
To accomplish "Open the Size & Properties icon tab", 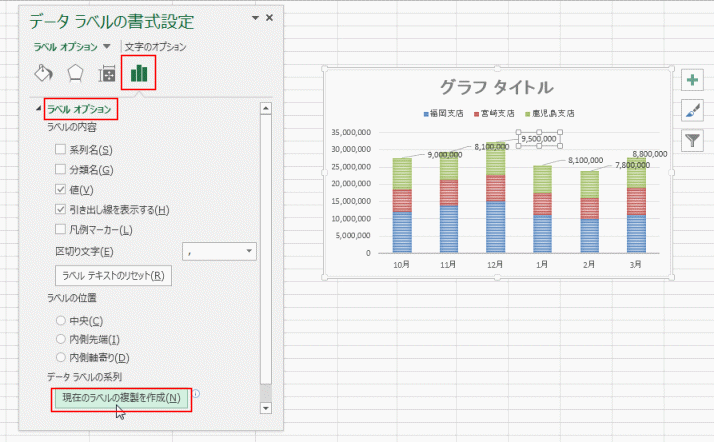I will (x=106, y=73).
